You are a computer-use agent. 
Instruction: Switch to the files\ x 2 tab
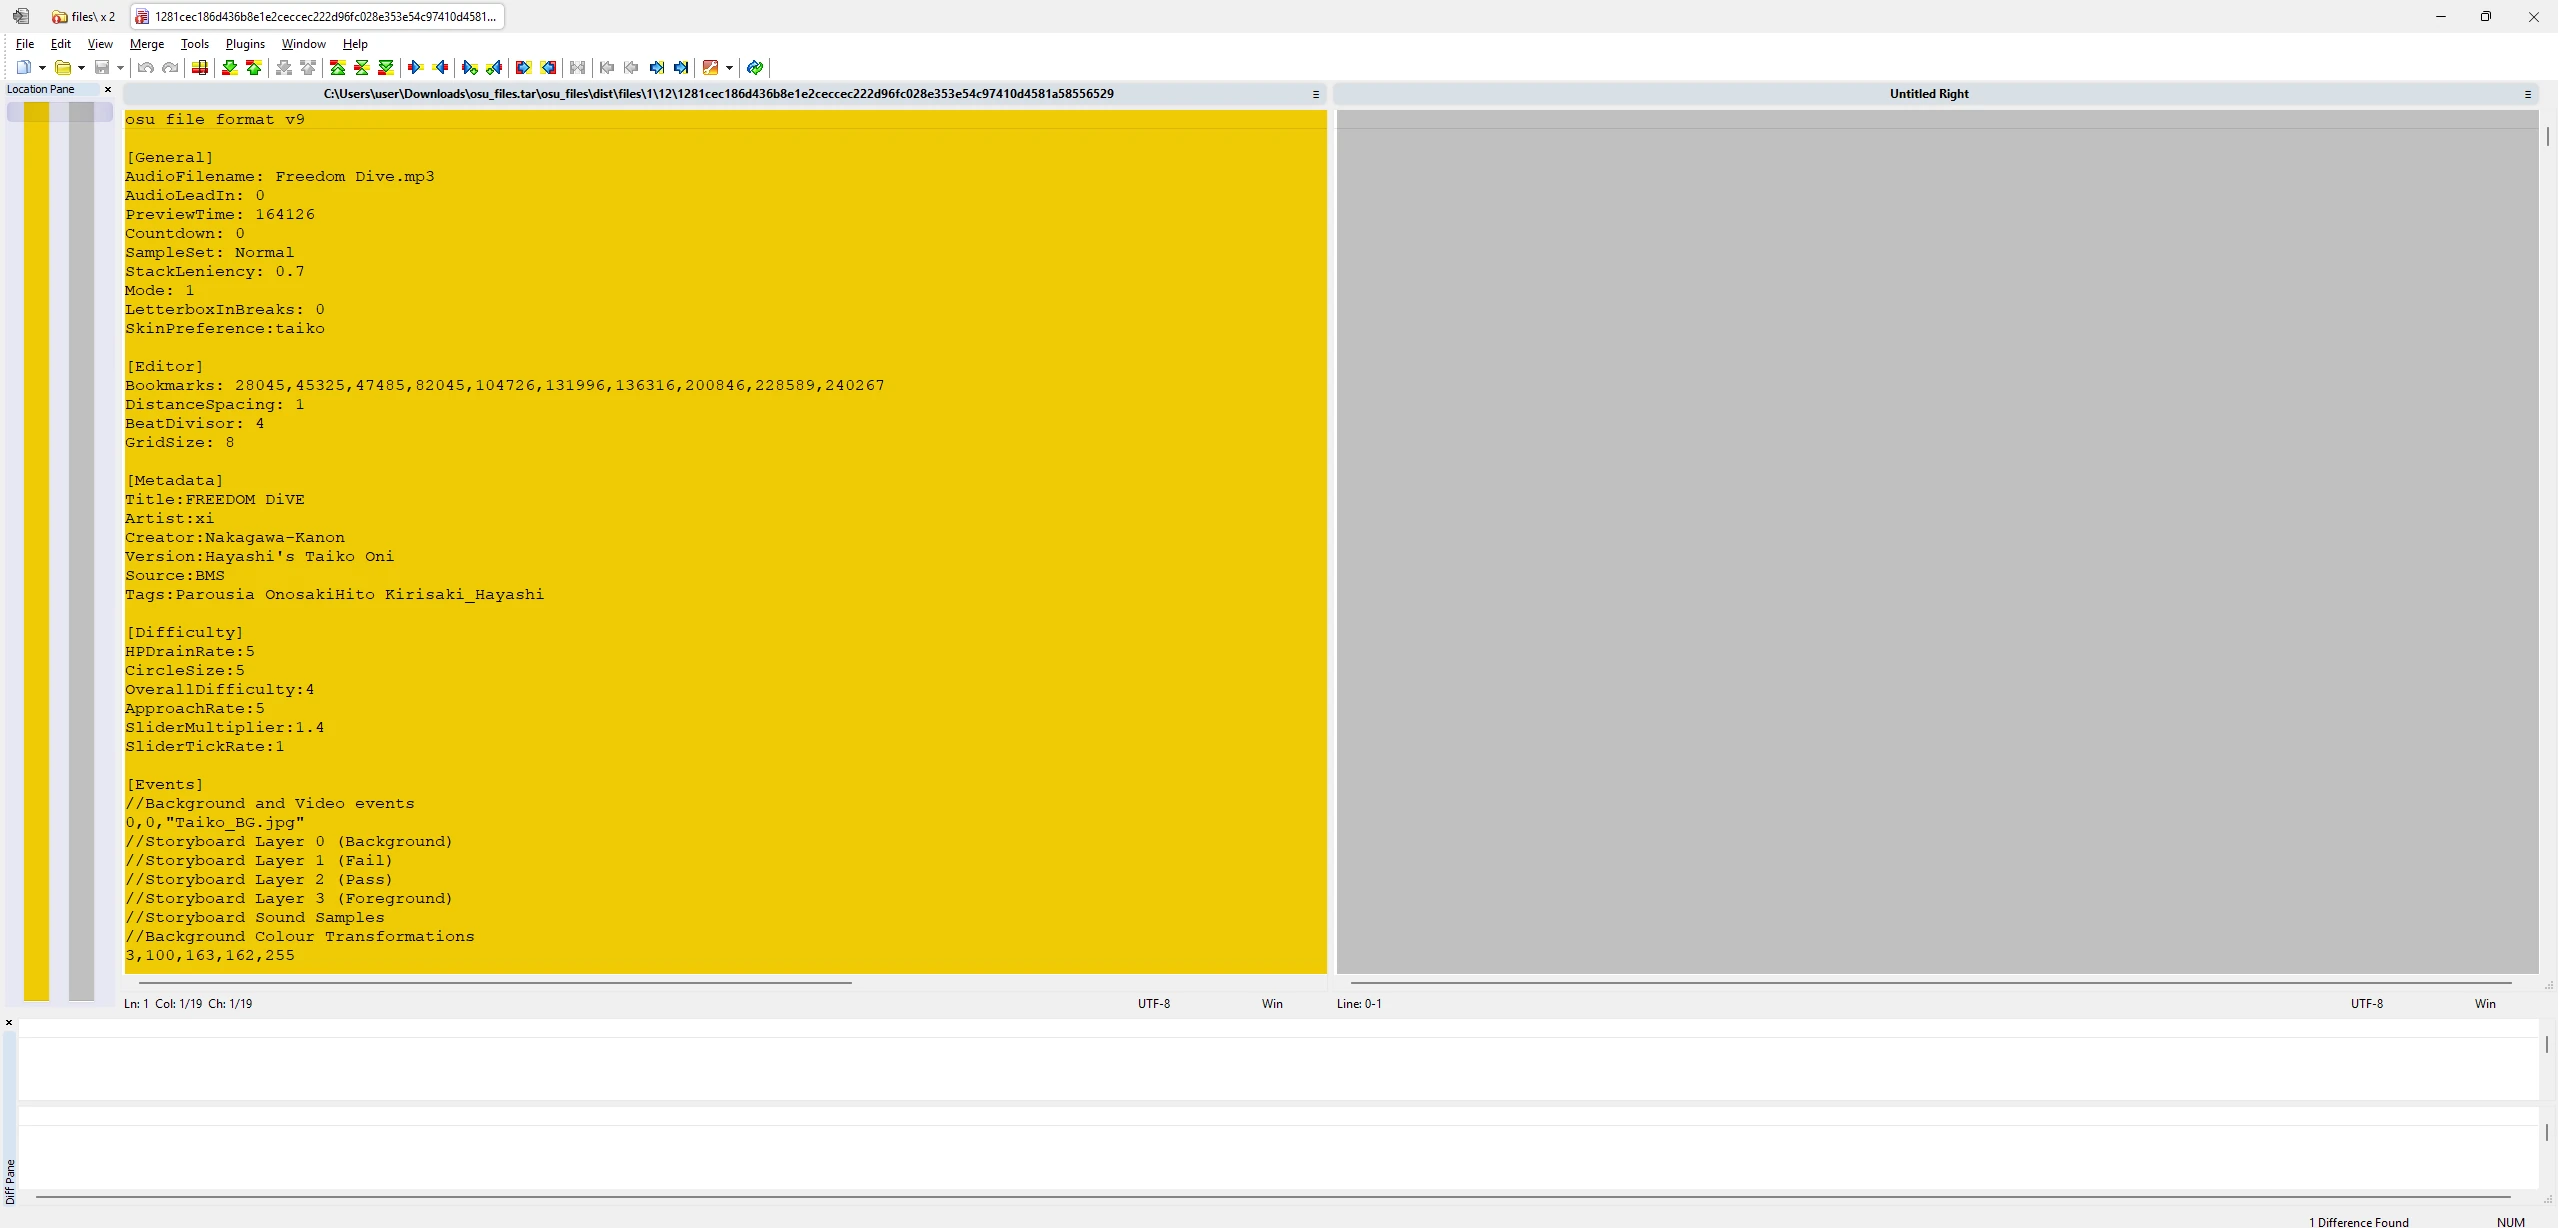coord(84,17)
